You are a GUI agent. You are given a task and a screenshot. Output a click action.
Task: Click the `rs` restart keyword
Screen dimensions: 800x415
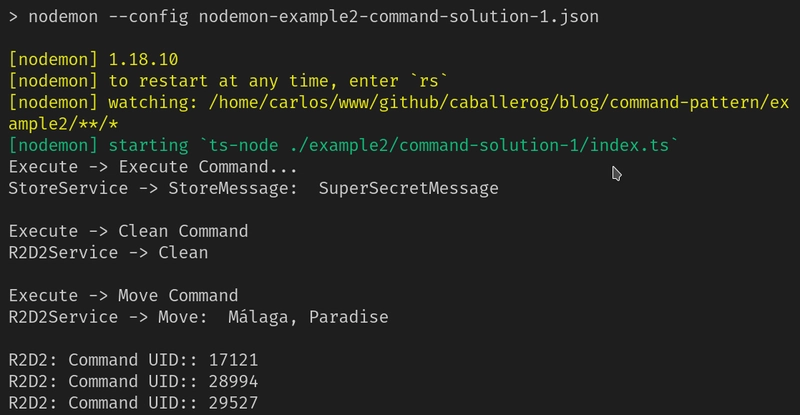point(429,81)
